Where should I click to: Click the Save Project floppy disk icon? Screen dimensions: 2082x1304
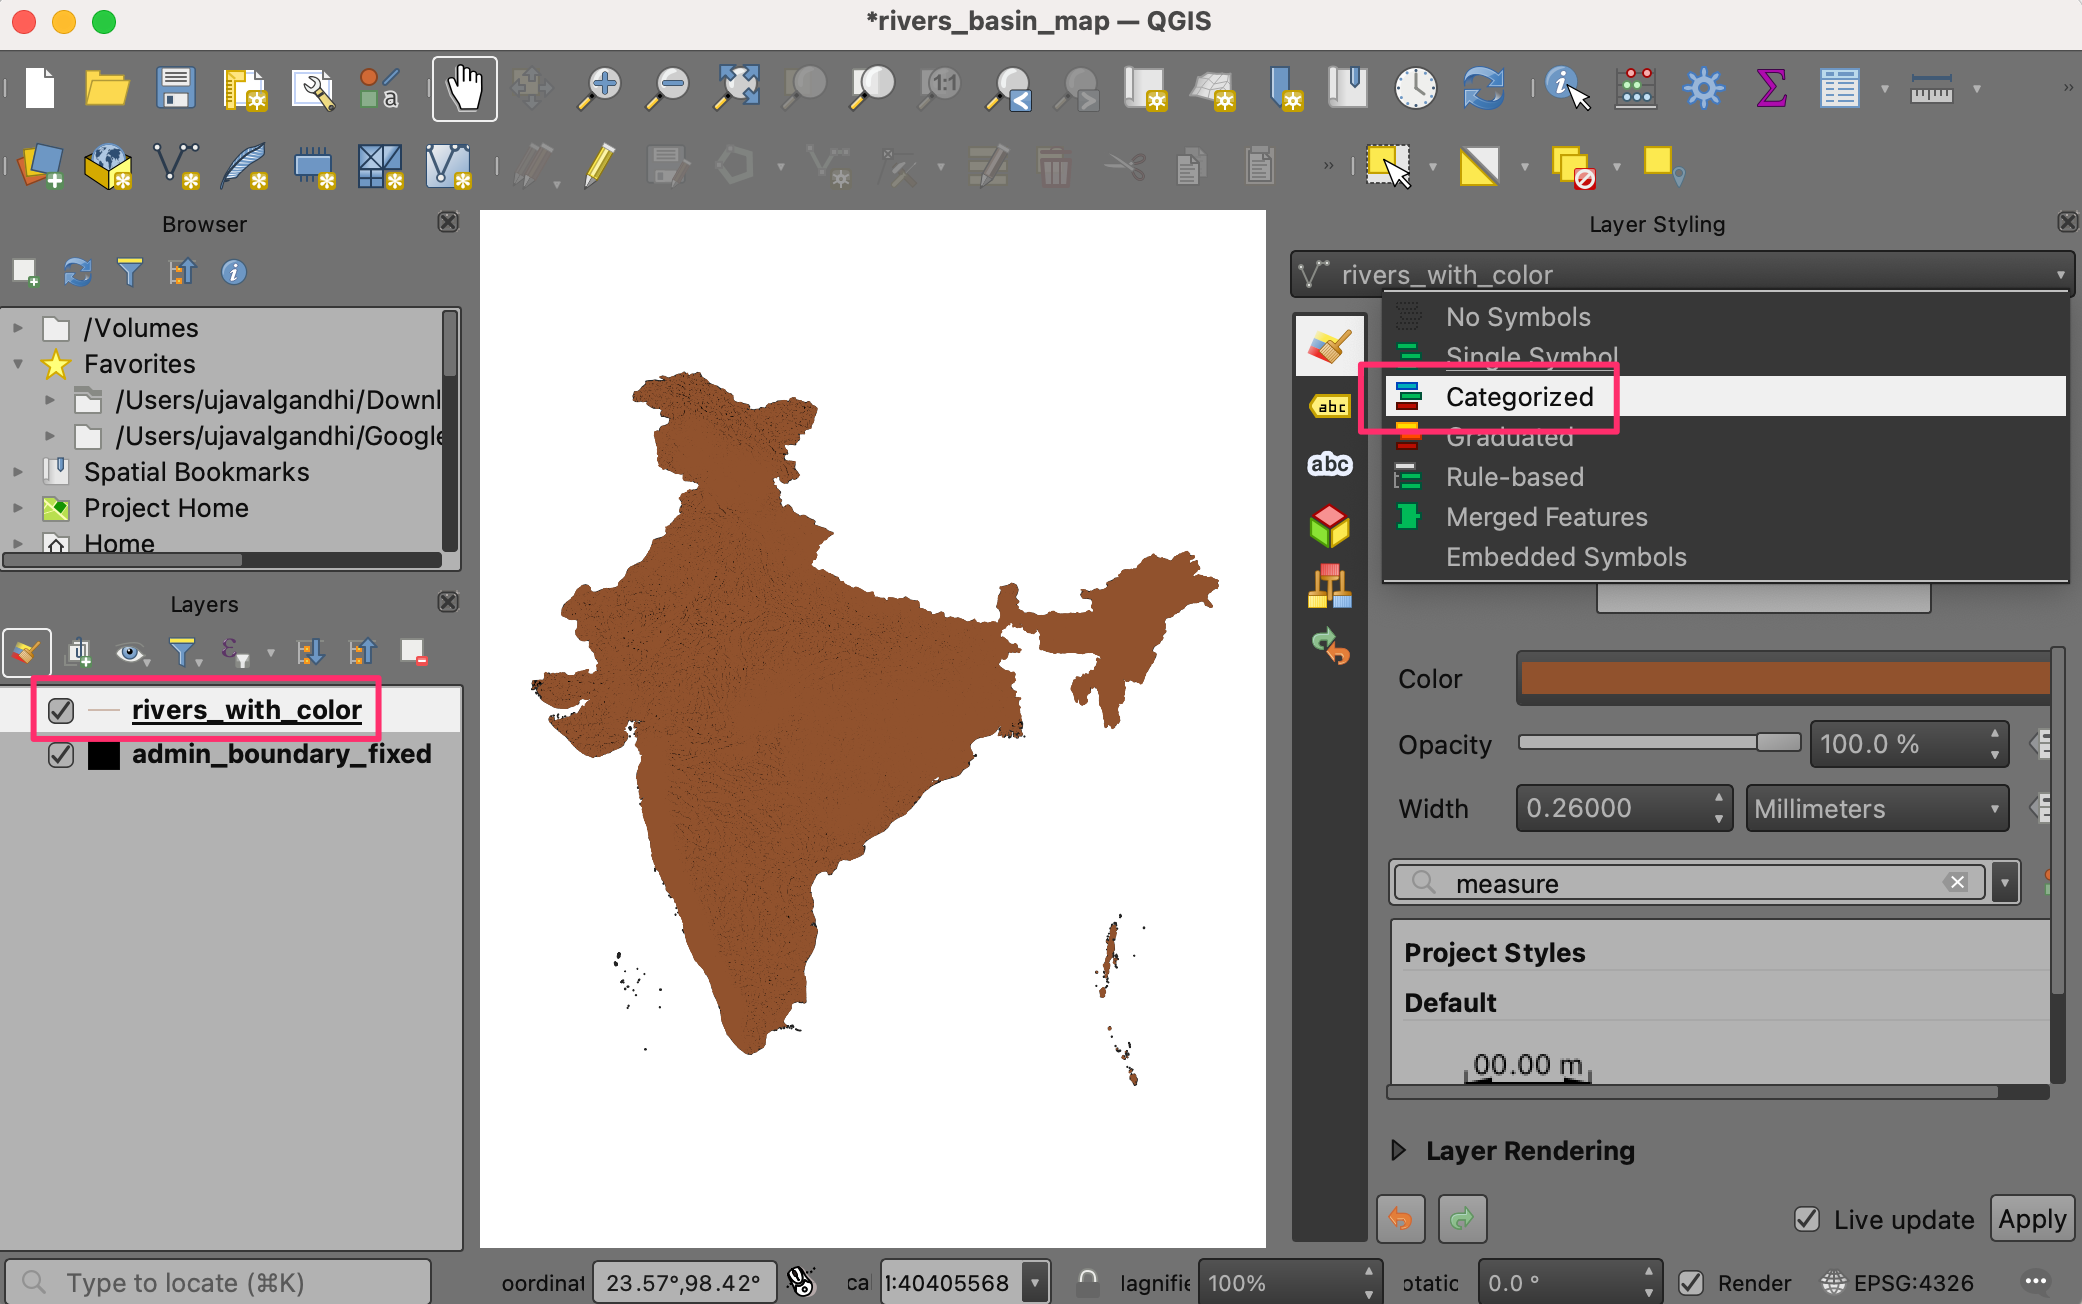pos(175,88)
